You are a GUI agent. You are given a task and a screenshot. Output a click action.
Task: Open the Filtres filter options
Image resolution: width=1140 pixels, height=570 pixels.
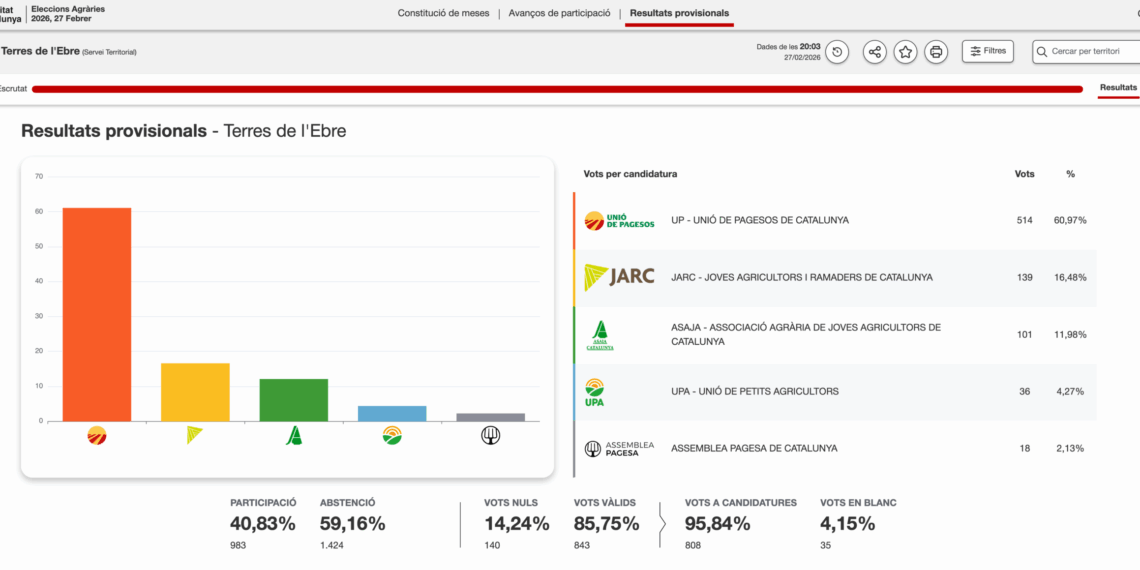[x=987, y=51]
